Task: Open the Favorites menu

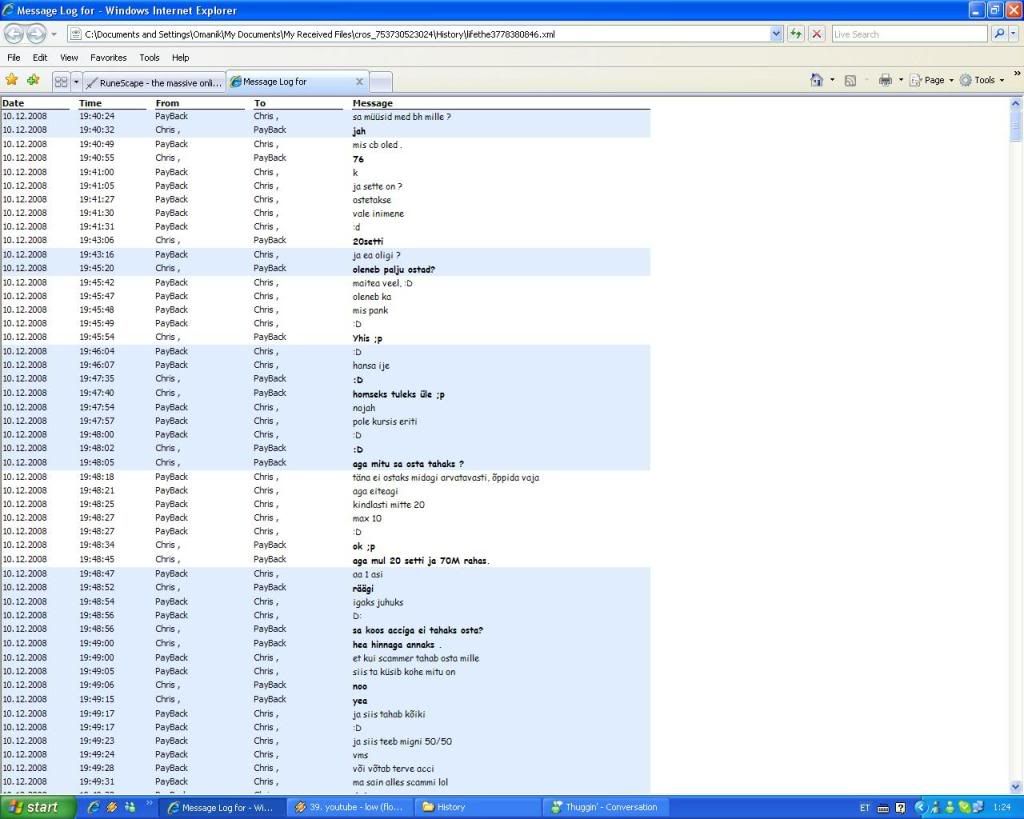Action: [108, 58]
